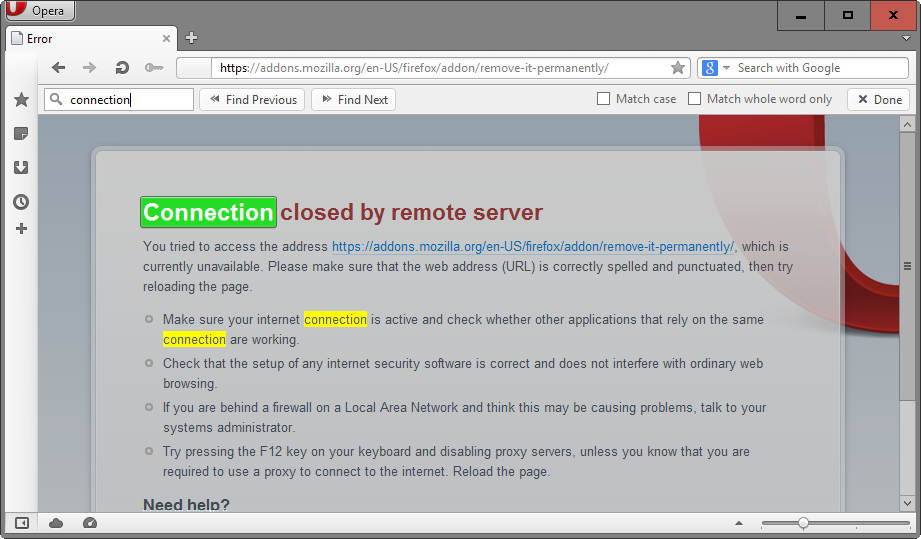Click the vertical scrollbar thumb
Screen dimensions: 921x539
[907, 266]
